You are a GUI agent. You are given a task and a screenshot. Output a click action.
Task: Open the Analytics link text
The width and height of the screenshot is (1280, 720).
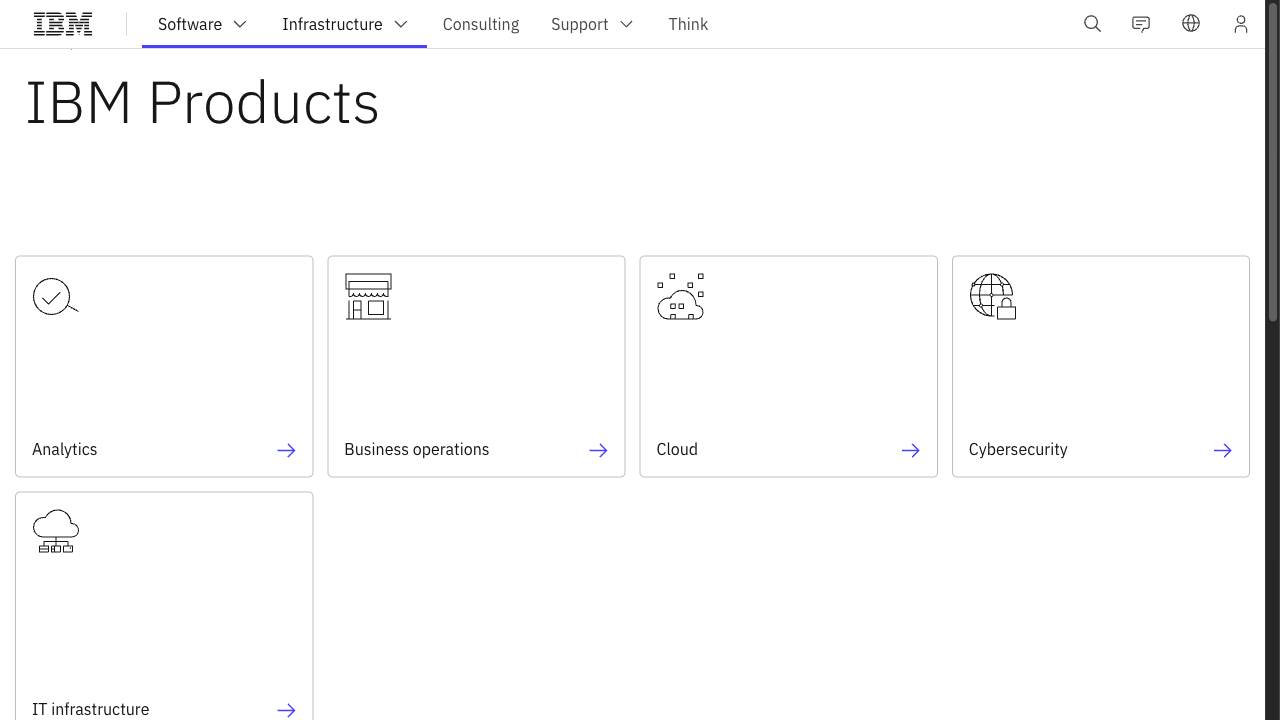tap(65, 449)
